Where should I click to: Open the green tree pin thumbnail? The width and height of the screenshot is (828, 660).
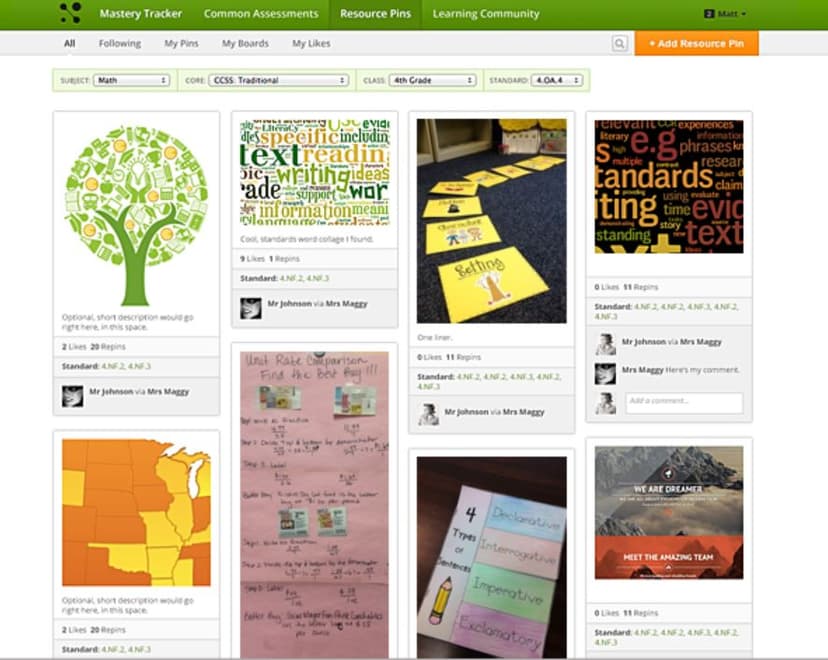[136, 213]
